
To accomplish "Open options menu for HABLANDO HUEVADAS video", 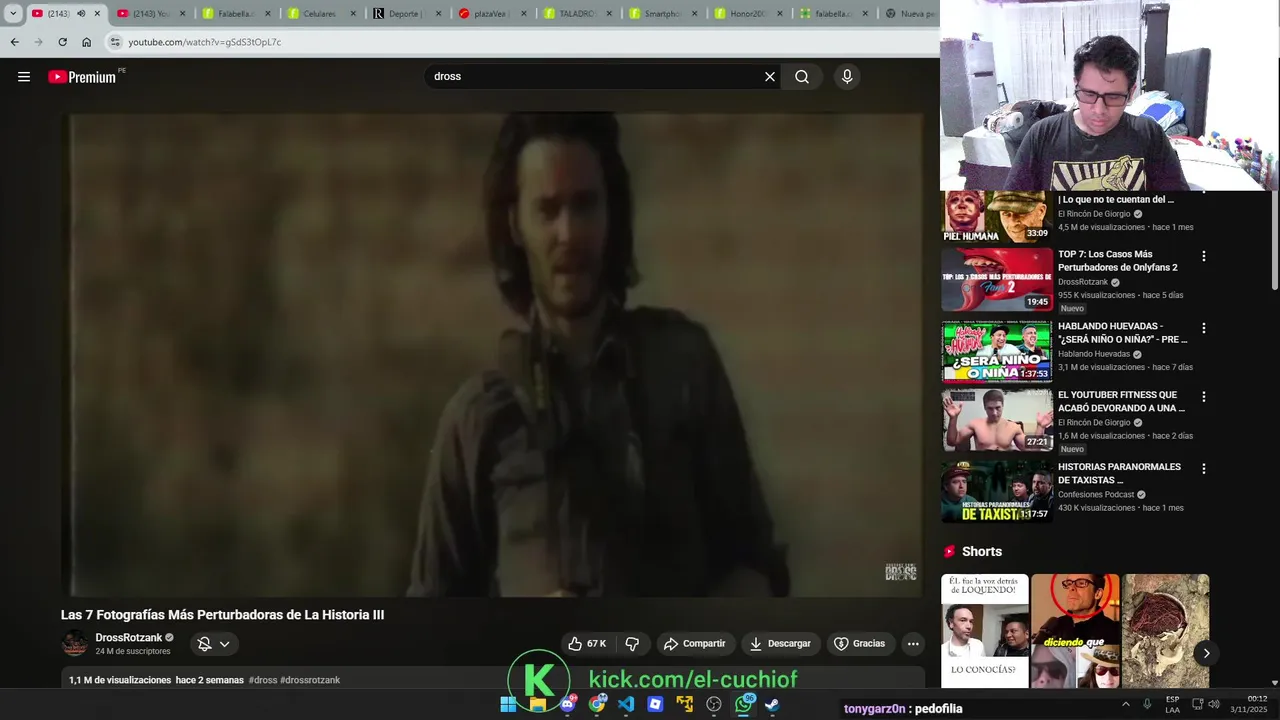I will coord(1203,328).
